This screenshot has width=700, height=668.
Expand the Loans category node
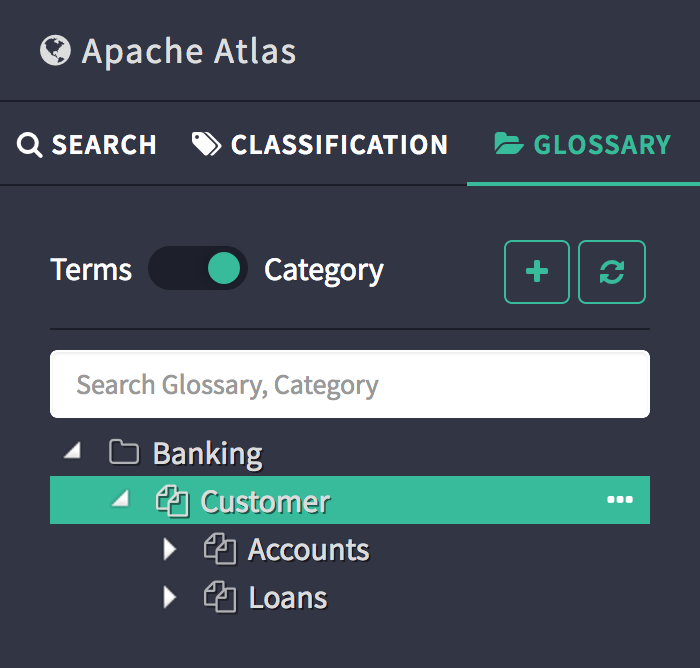[169, 597]
